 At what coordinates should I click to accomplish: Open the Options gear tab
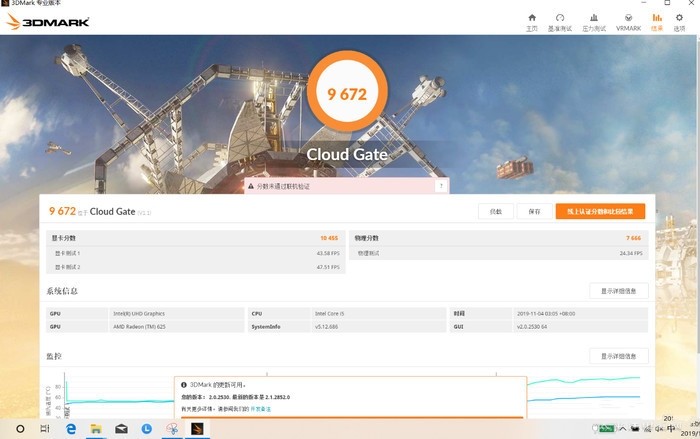tap(679, 22)
